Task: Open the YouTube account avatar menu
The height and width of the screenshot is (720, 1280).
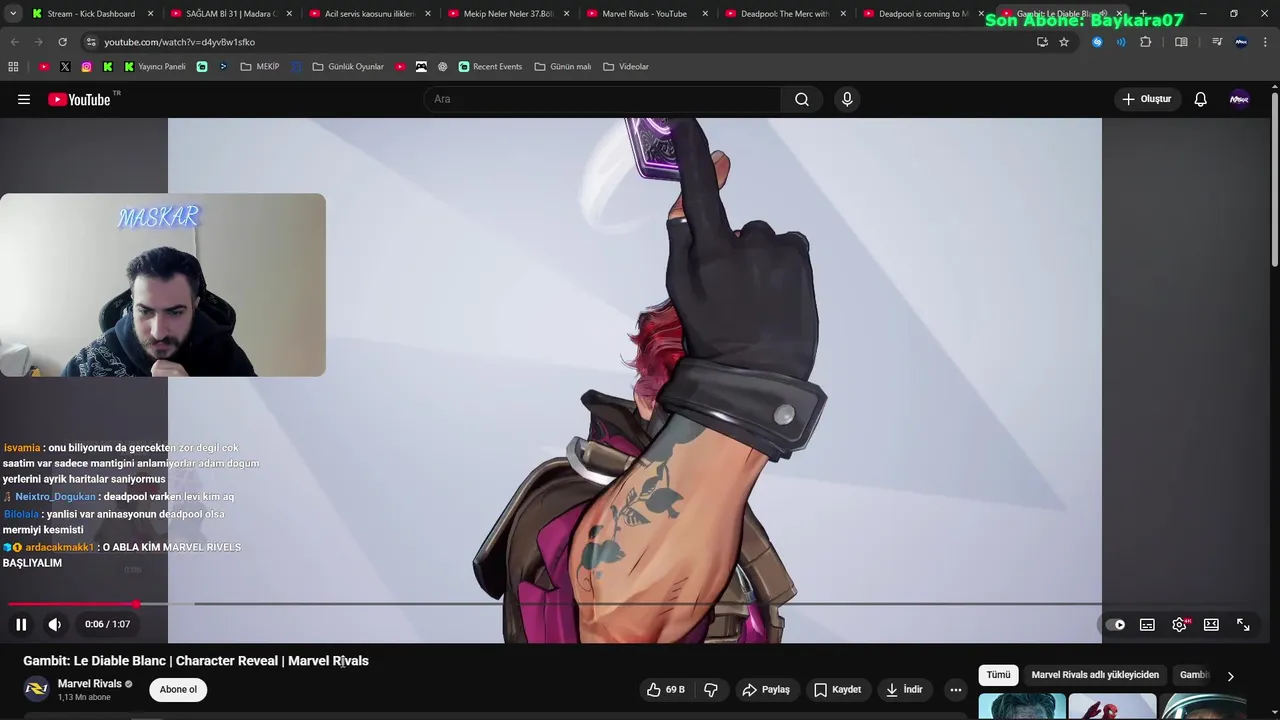Action: (1239, 99)
